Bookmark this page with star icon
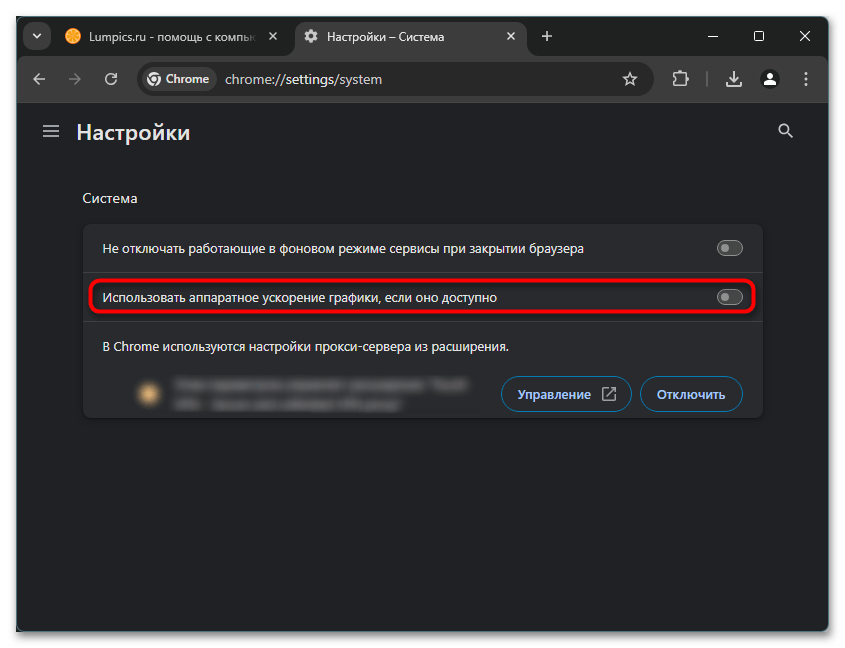This screenshot has width=845, height=648. click(629, 79)
